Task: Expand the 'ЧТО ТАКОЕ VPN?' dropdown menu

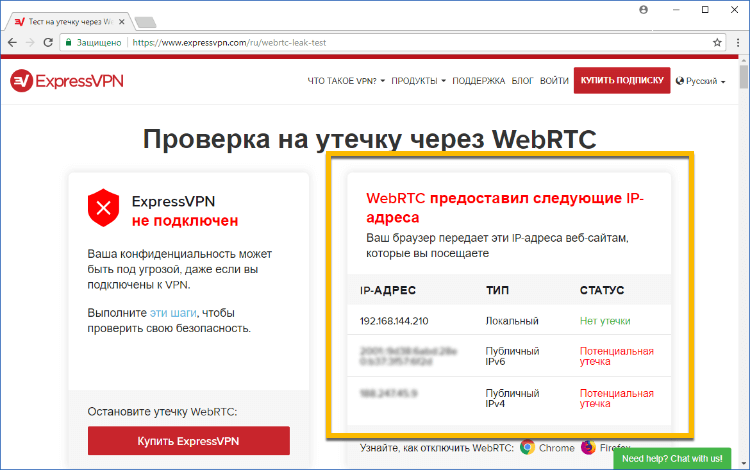Action: click(x=346, y=81)
